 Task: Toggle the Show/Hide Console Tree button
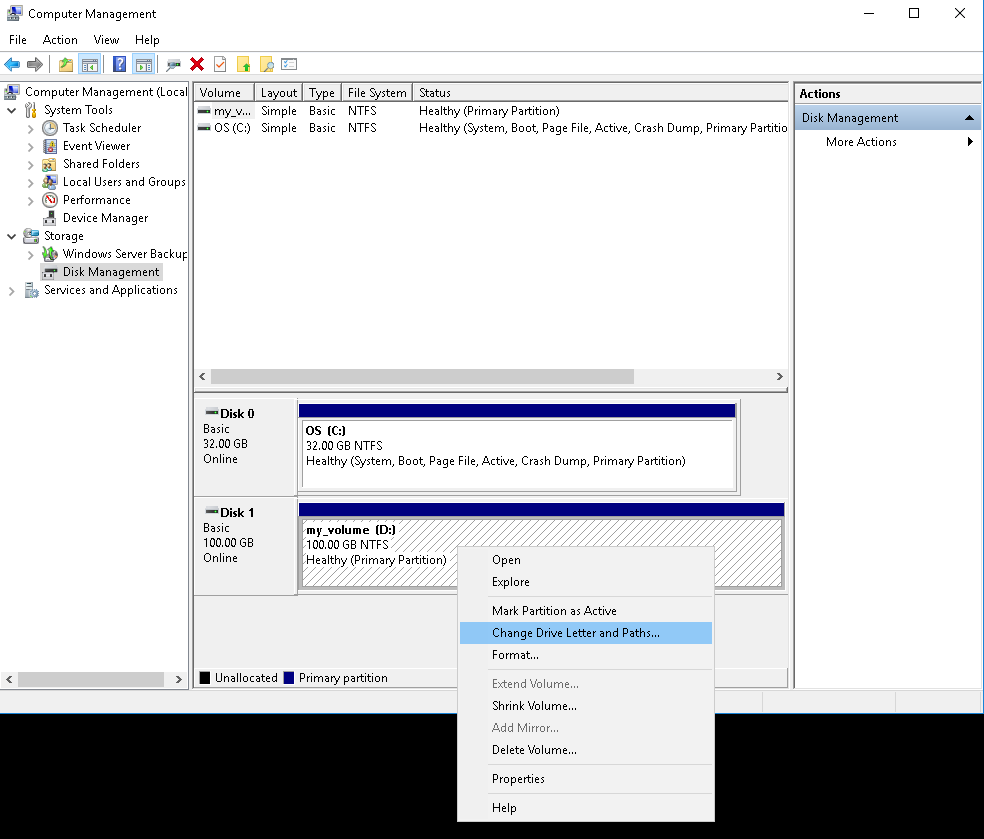point(90,65)
